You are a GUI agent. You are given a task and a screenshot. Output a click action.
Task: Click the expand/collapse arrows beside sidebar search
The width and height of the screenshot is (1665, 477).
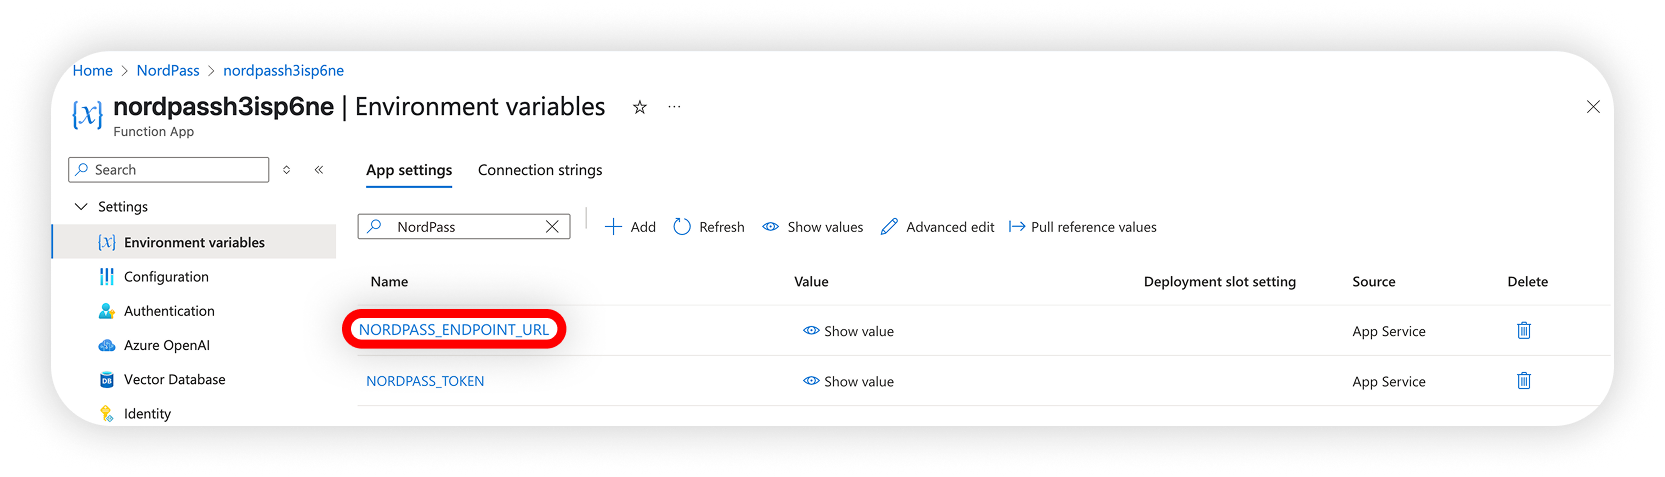(287, 170)
